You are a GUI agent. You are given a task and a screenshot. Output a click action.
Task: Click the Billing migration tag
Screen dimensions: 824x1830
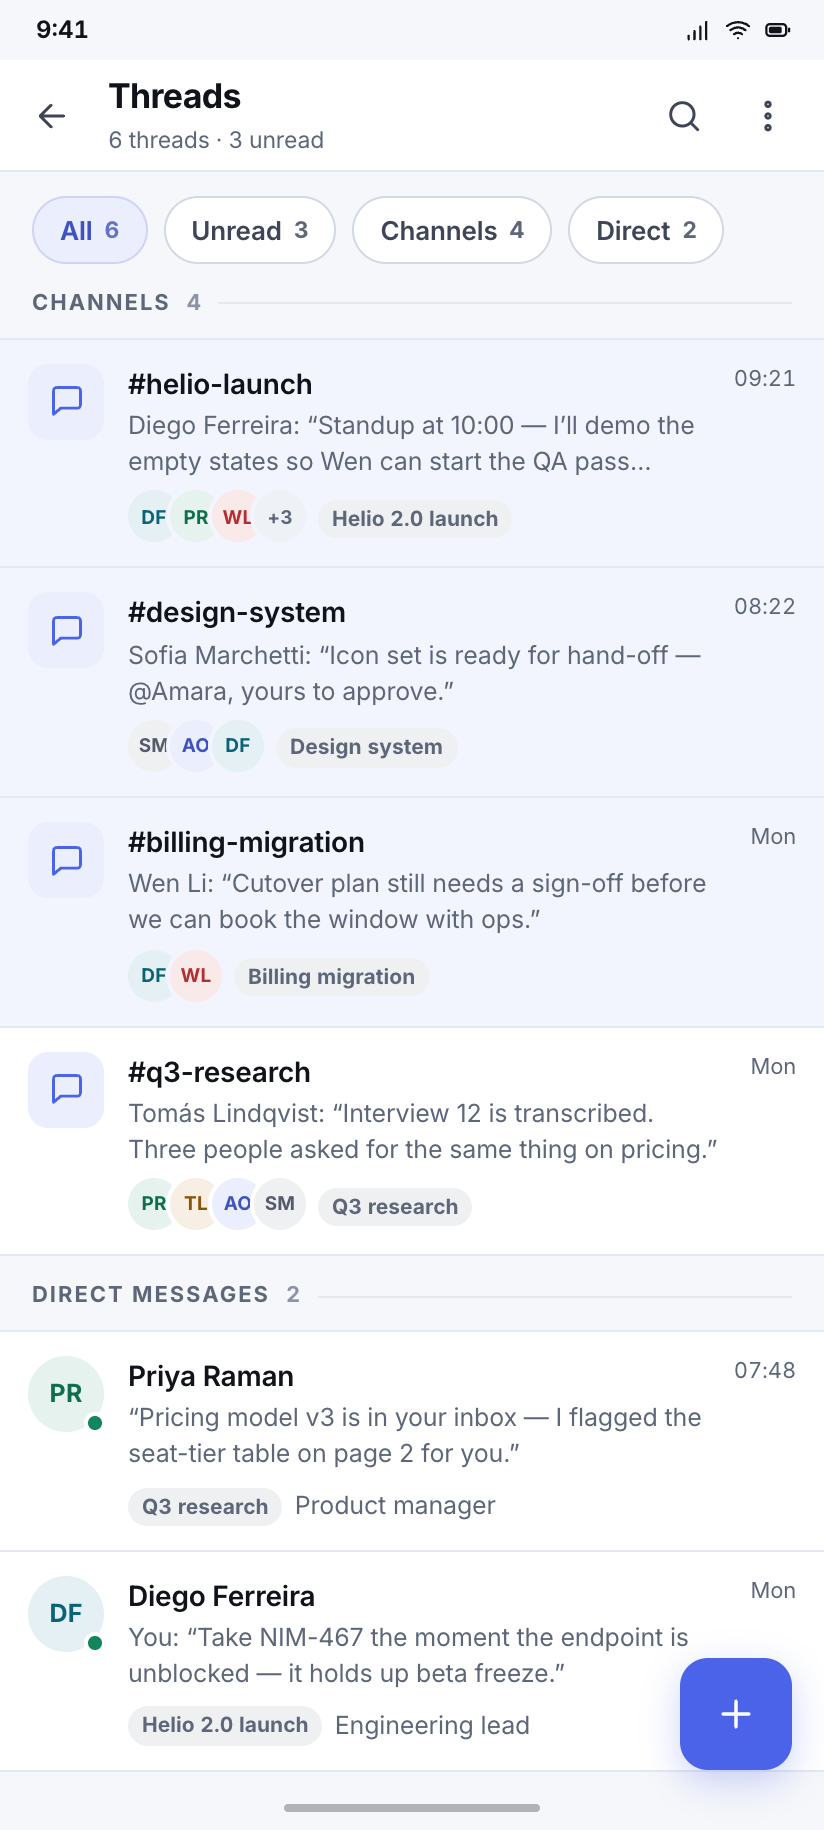[331, 977]
